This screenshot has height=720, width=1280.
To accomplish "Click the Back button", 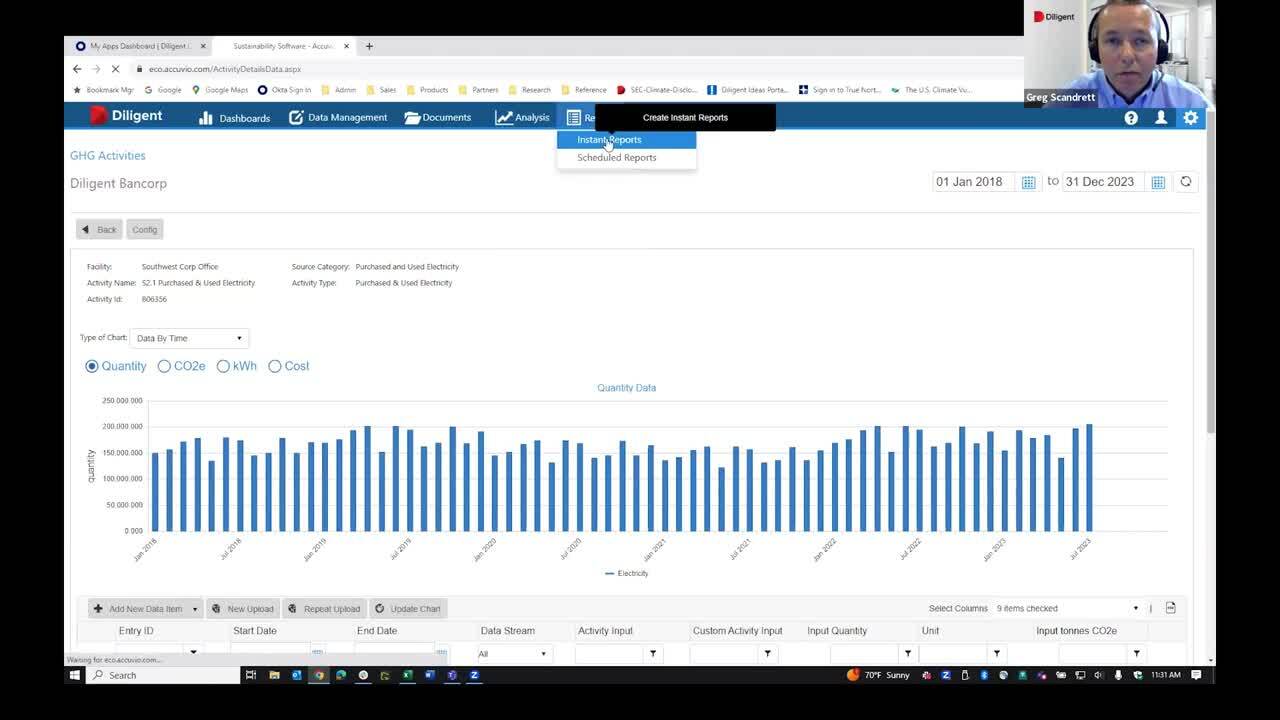I will 99,229.
